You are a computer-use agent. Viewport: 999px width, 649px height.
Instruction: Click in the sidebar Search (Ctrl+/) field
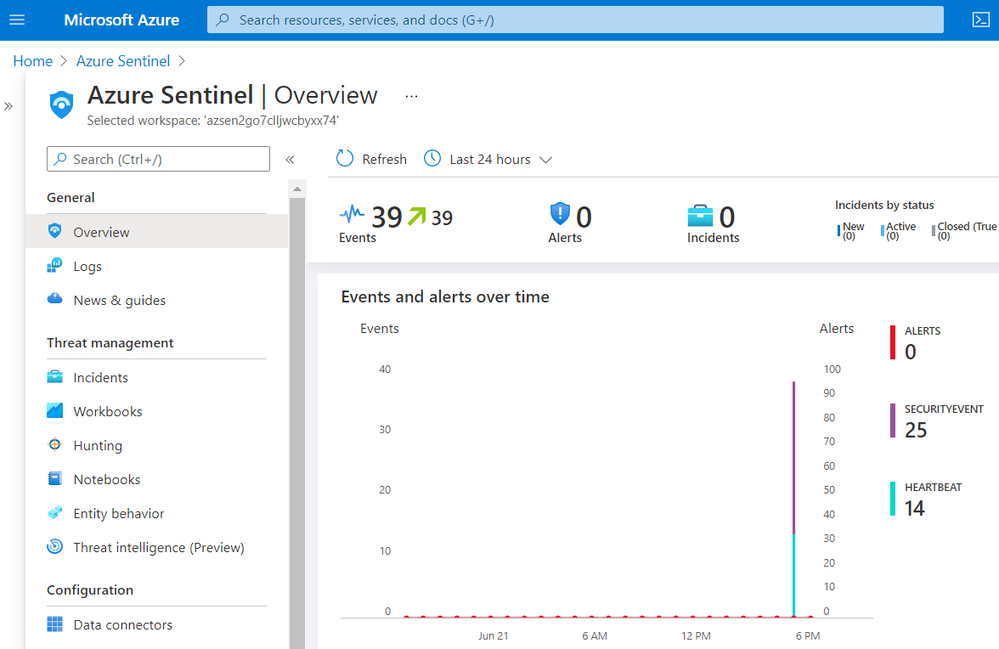[x=158, y=159]
